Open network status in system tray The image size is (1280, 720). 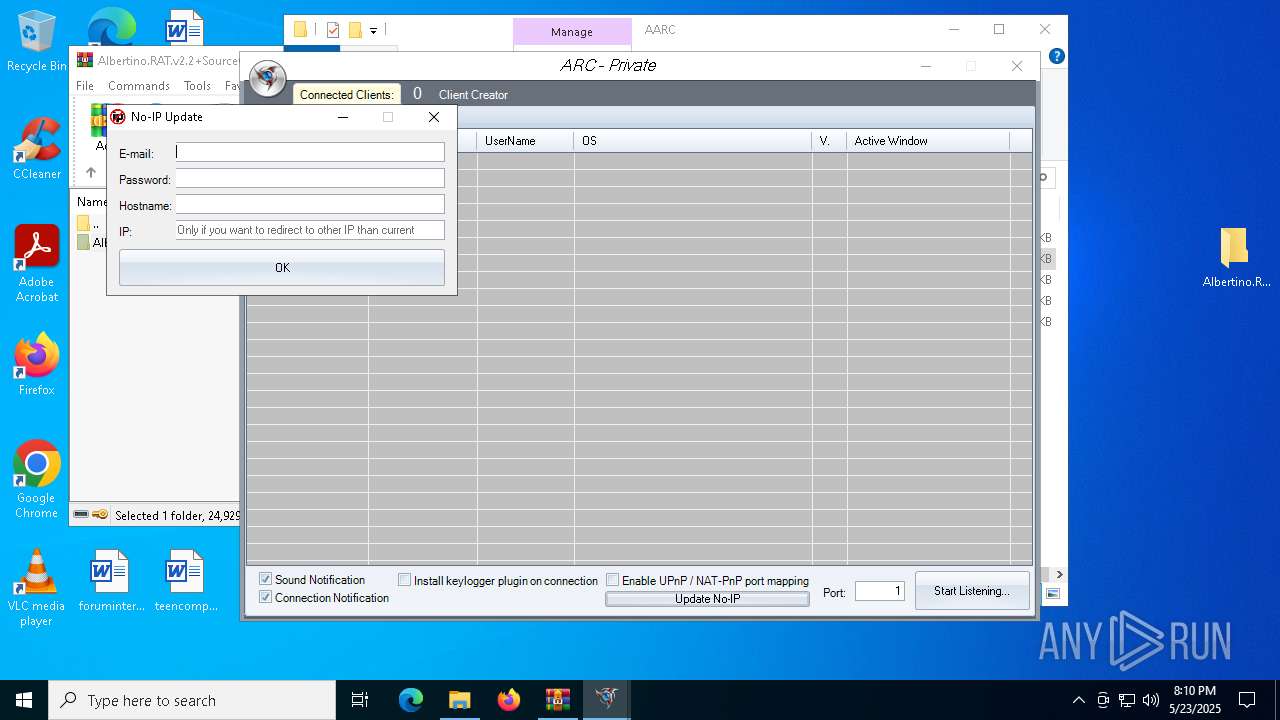(x=1127, y=700)
